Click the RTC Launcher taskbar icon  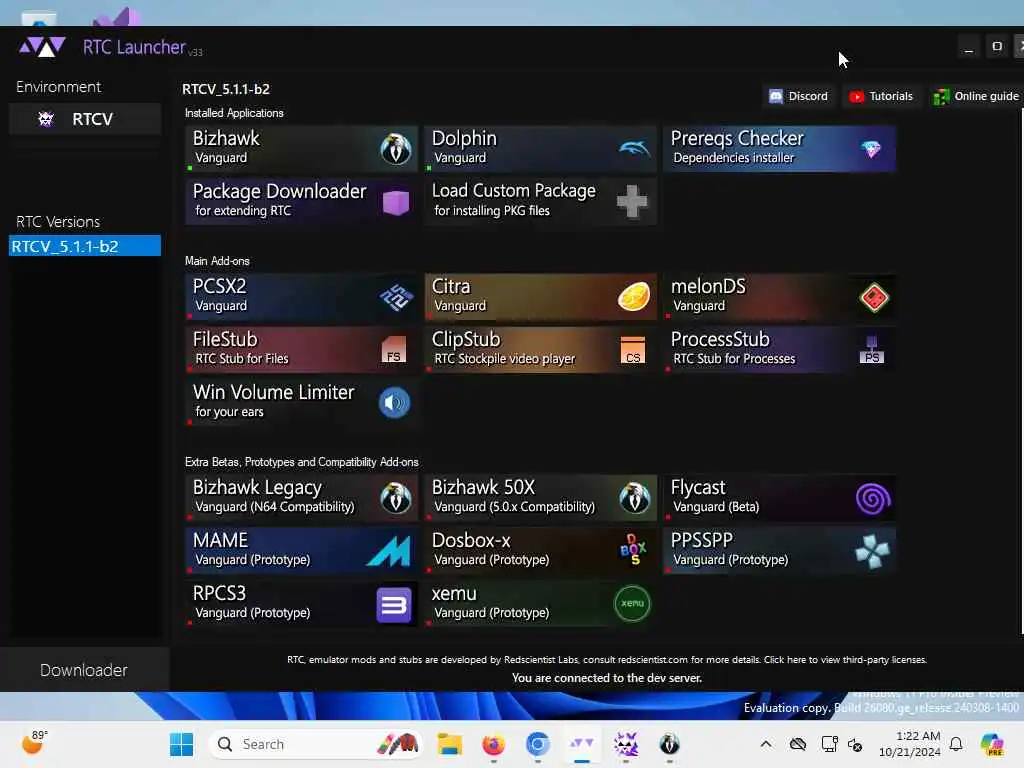(x=581, y=744)
